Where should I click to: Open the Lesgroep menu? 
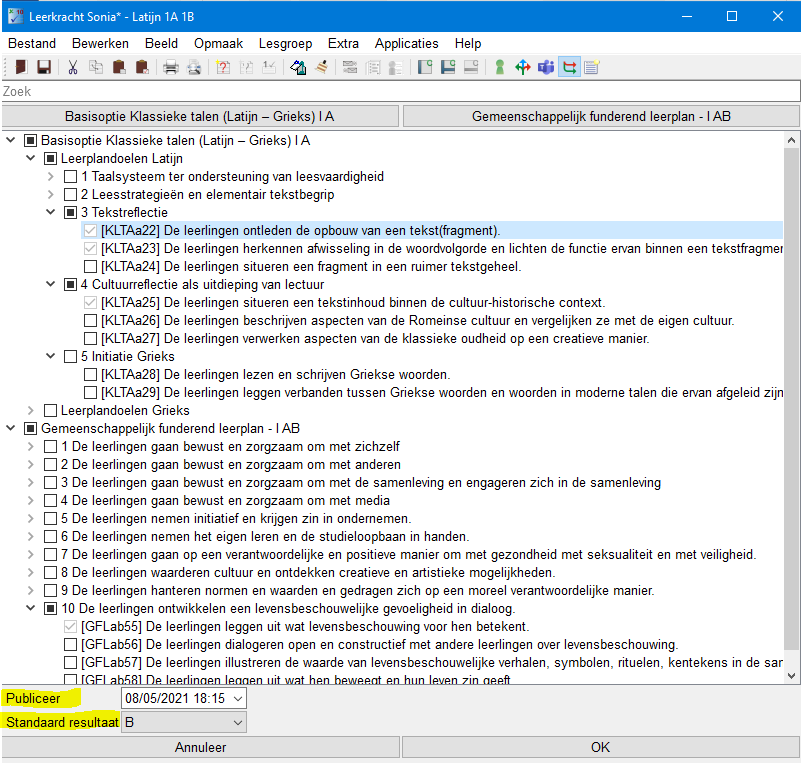(x=285, y=44)
